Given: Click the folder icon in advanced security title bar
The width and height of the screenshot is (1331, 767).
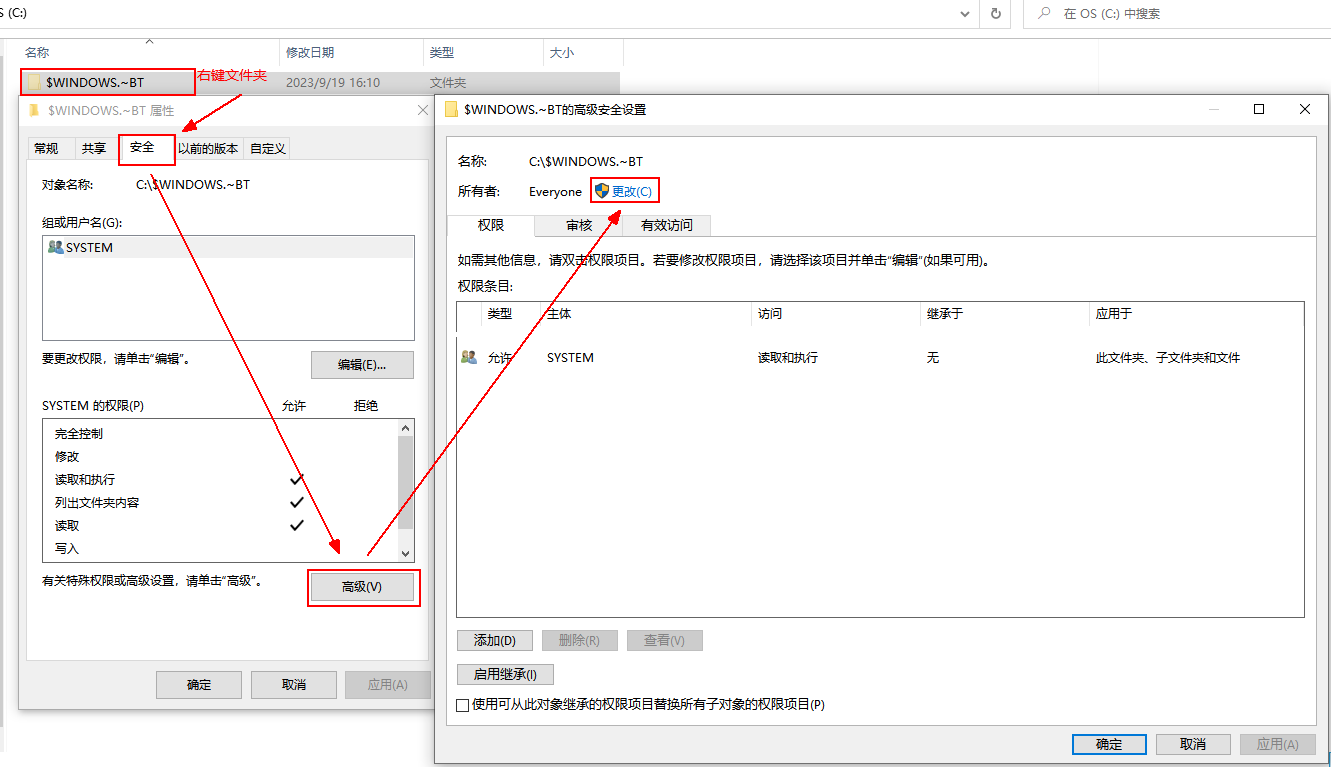Looking at the screenshot, I should tap(452, 109).
